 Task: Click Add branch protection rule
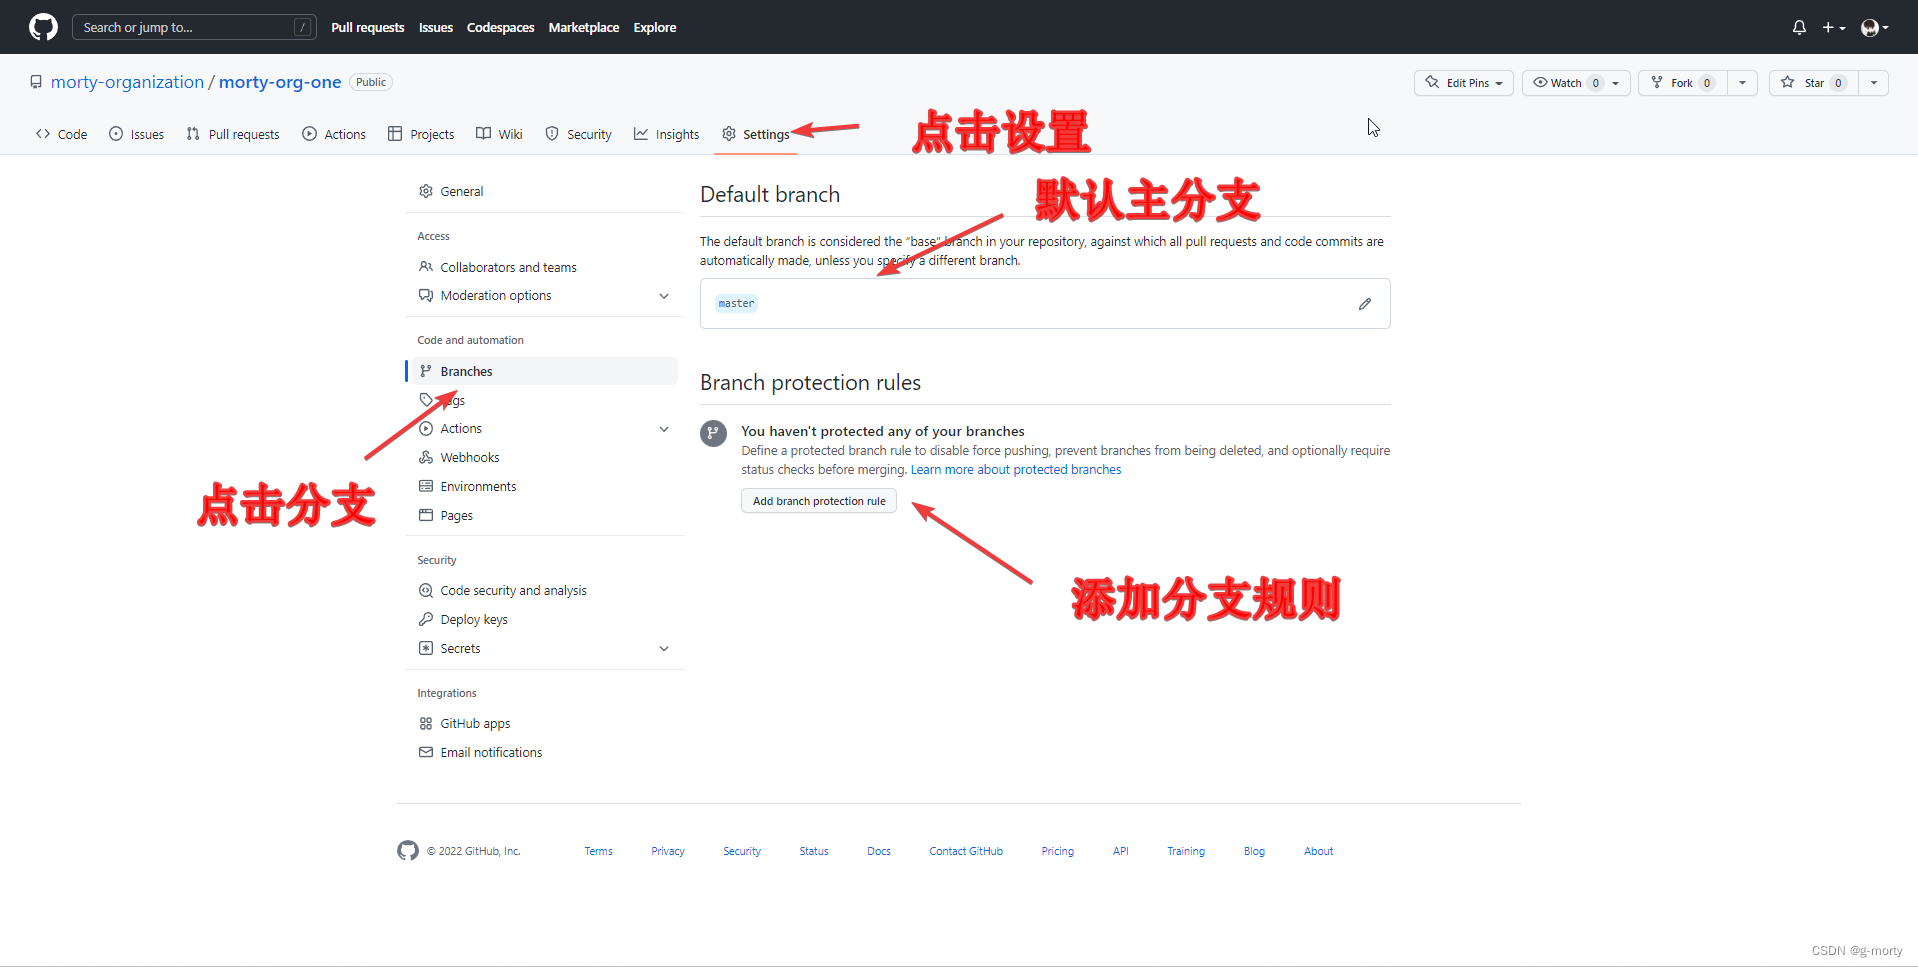(x=819, y=501)
